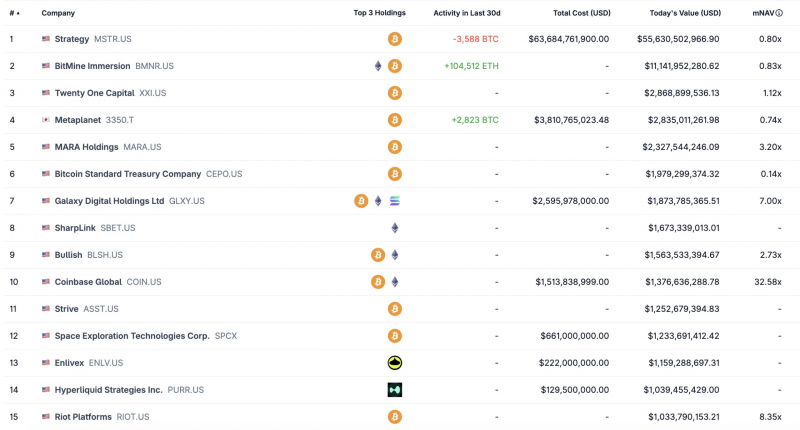Click the Ethereum icon in BitMine Immersion row

click(x=378, y=66)
